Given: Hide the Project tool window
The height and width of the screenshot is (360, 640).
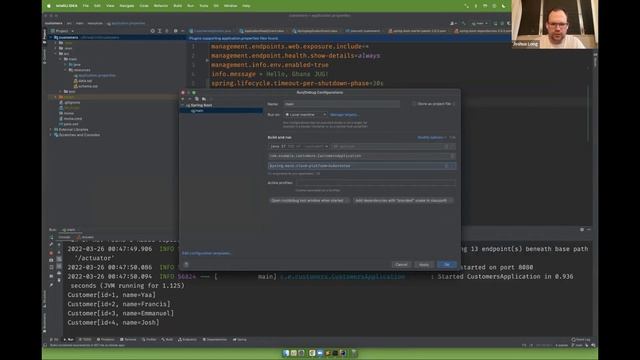Looking at the screenshot, I should click(182, 31).
